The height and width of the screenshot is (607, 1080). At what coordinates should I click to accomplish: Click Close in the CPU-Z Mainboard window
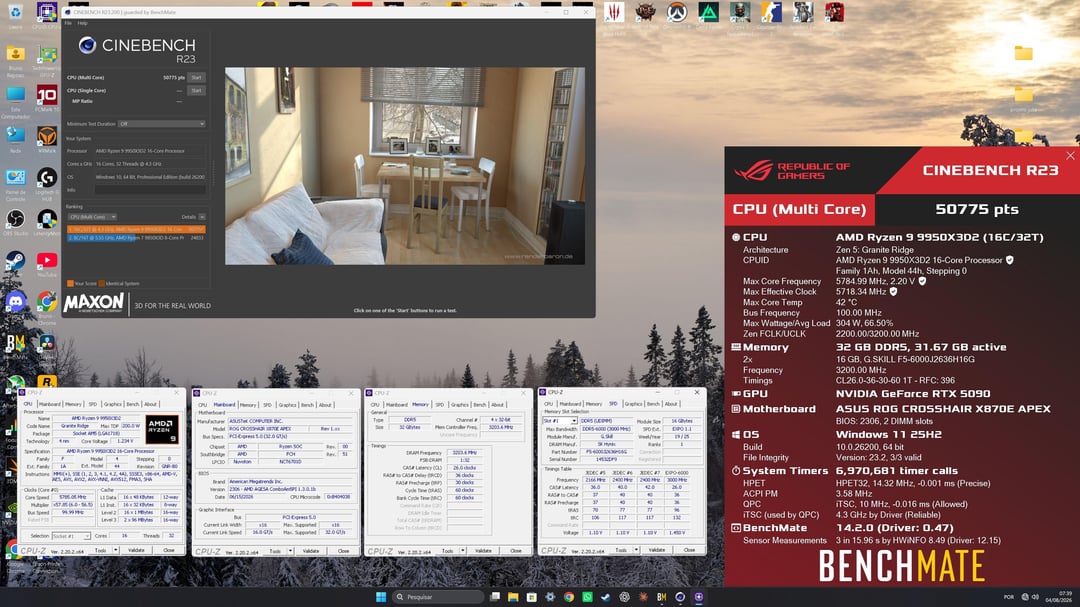tap(343, 551)
